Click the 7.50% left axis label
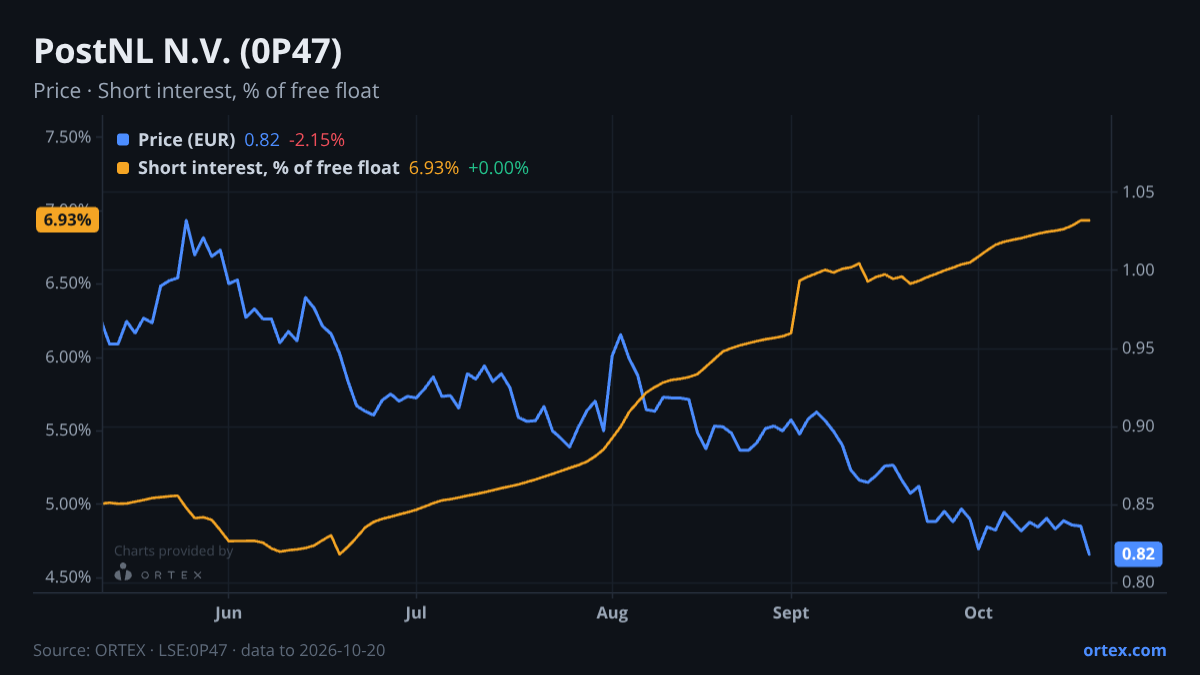Screen dimensions: 1200x675 coord(70,137)
